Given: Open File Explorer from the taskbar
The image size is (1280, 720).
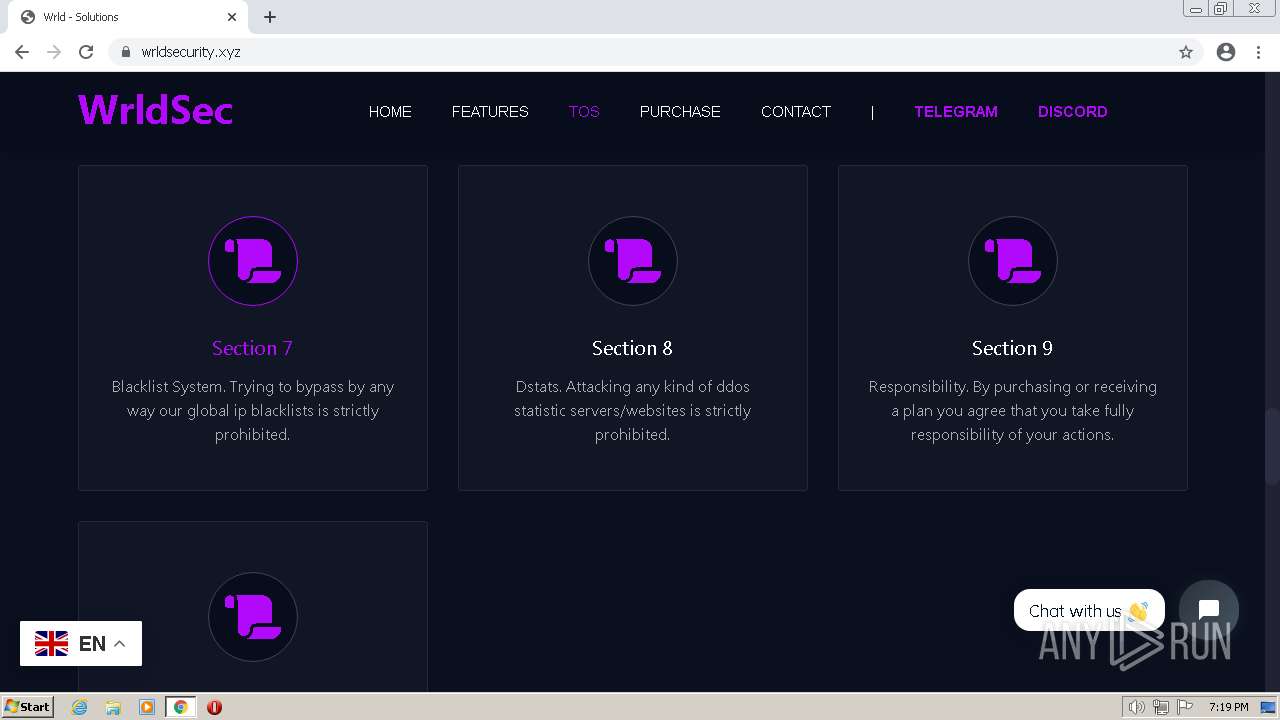Looking at the screenshot, I should pos(113,707).
